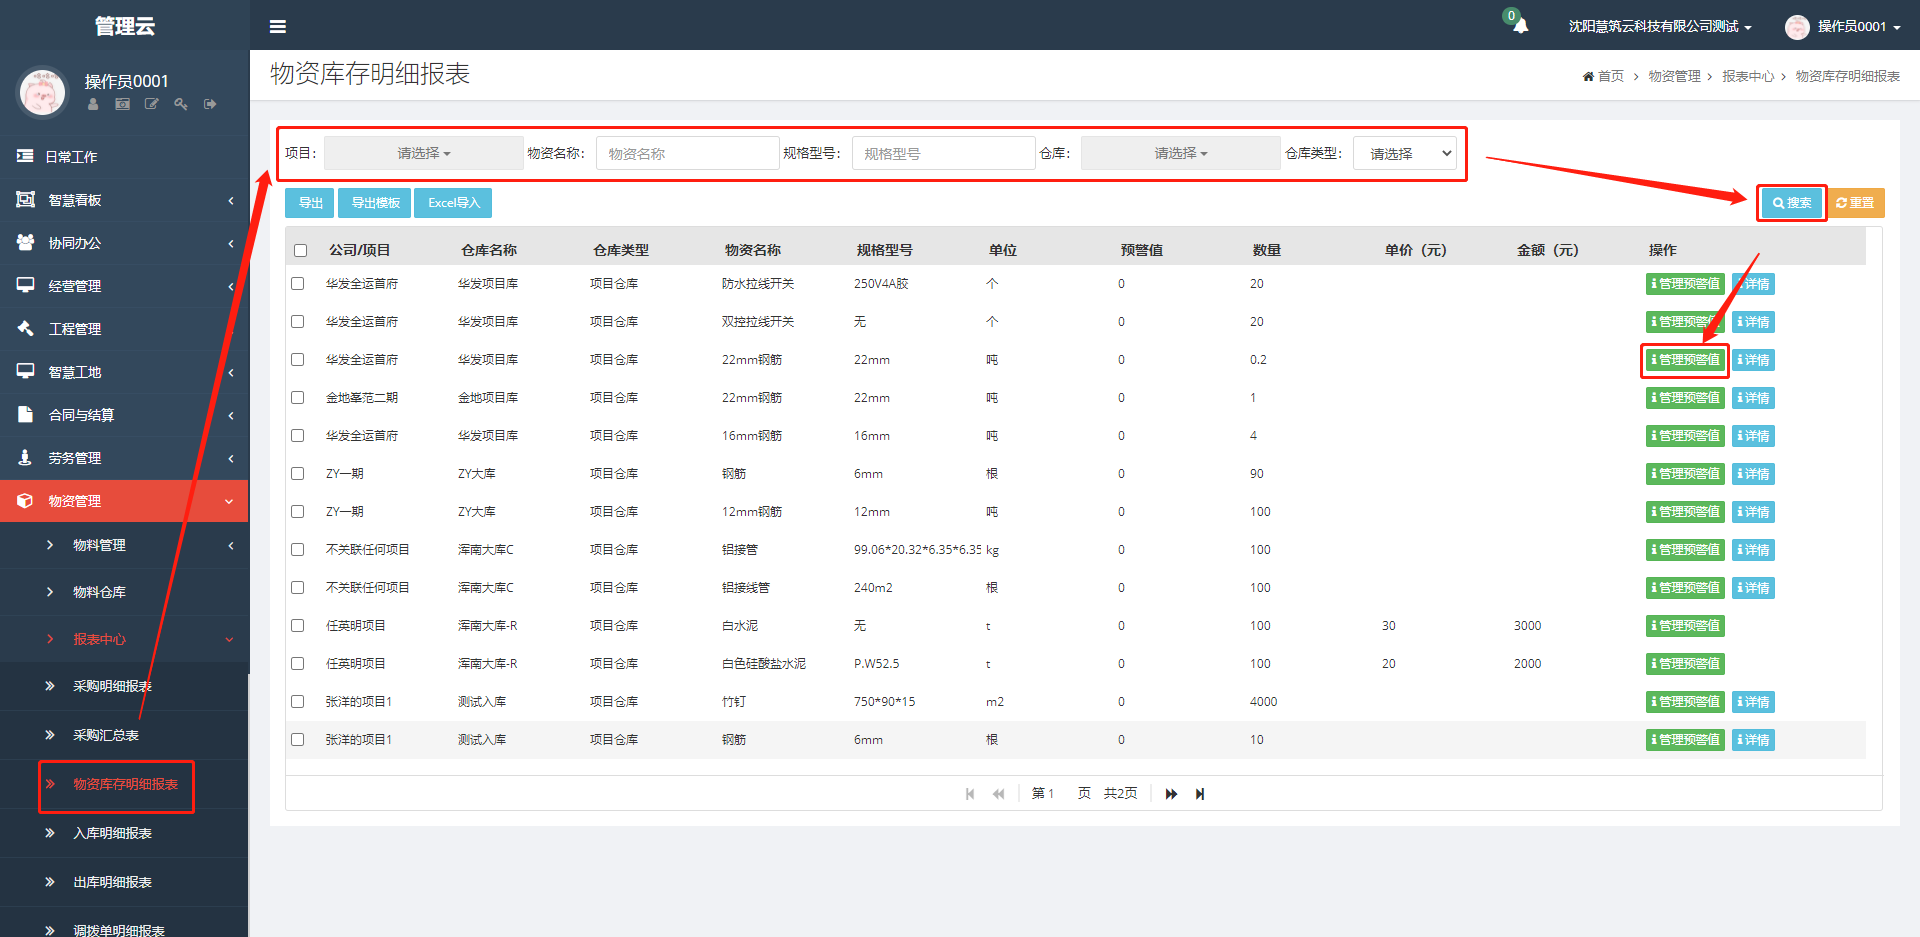1920x937 pixels.
Task: Go to next page in table pagination
Action: coord(1171,794)
